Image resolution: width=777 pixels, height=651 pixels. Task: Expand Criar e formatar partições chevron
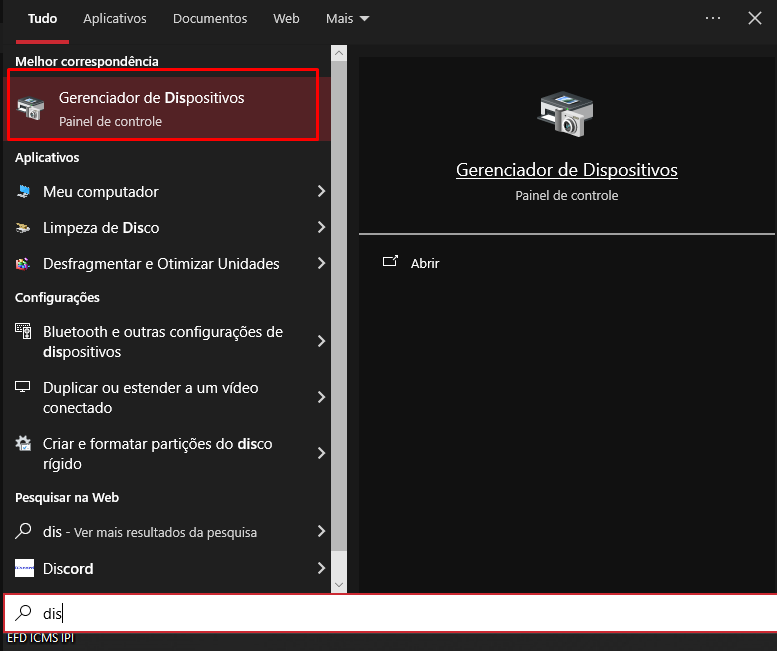pyautogui.click(x=321, y=453)
